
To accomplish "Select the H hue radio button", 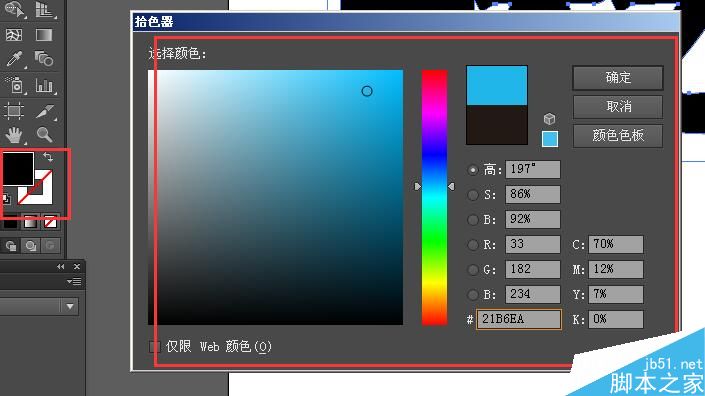I will tap(473, 170).
